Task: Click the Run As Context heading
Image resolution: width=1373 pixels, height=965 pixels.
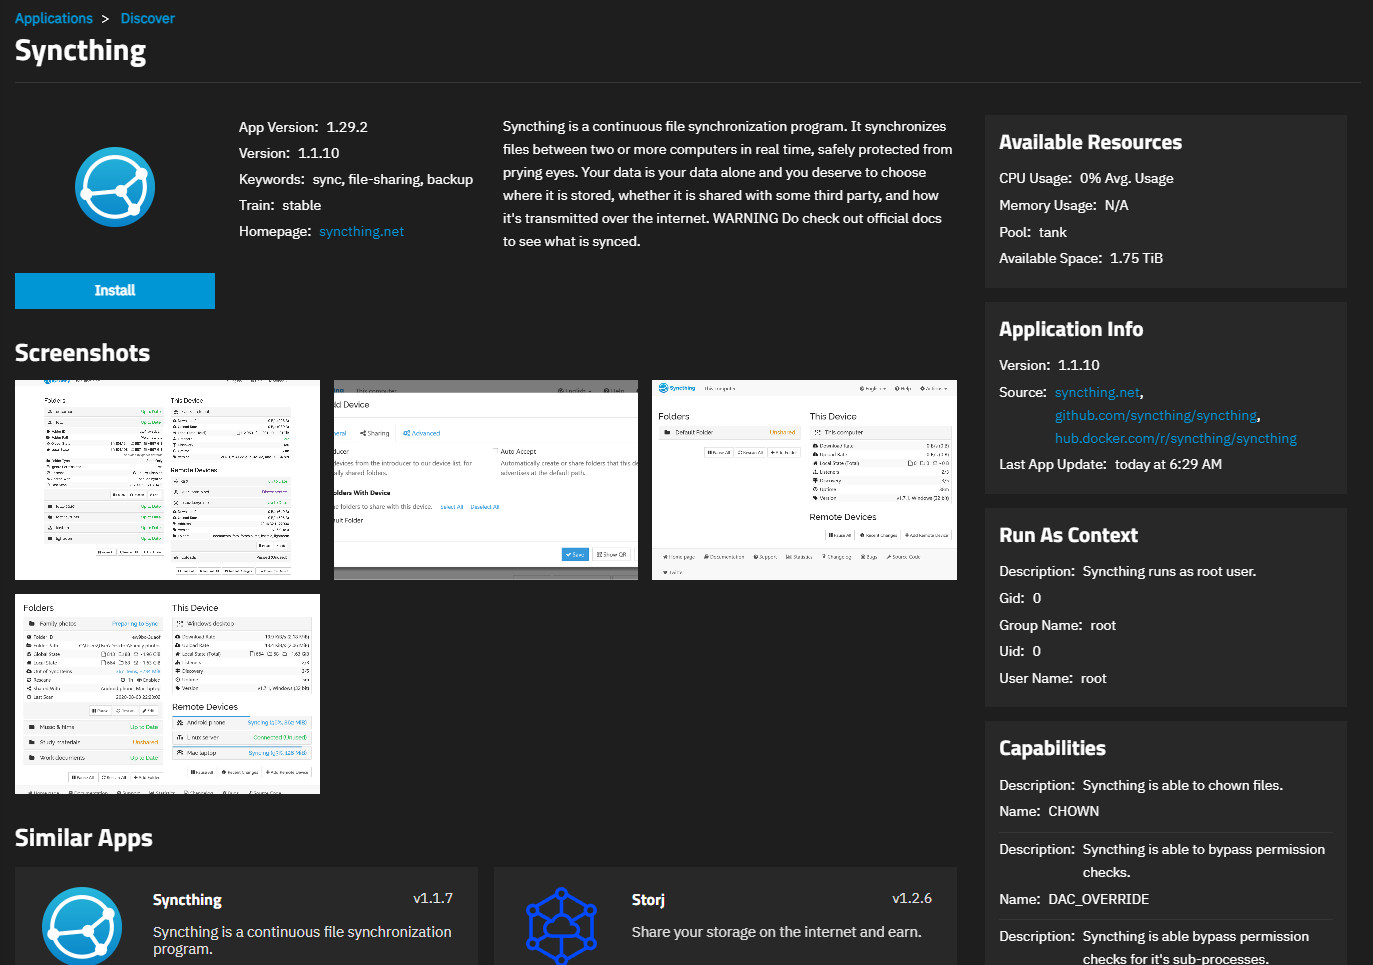Action: (x=1068, y=535)
